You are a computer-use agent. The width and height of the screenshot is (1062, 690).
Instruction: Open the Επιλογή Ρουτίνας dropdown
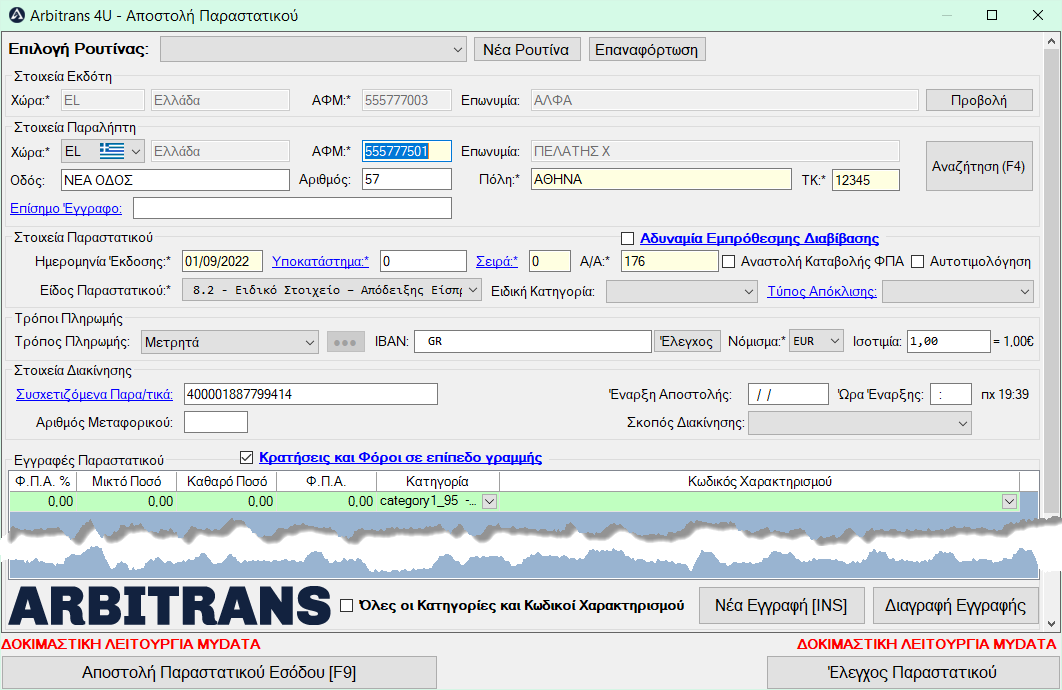point(313,49)
